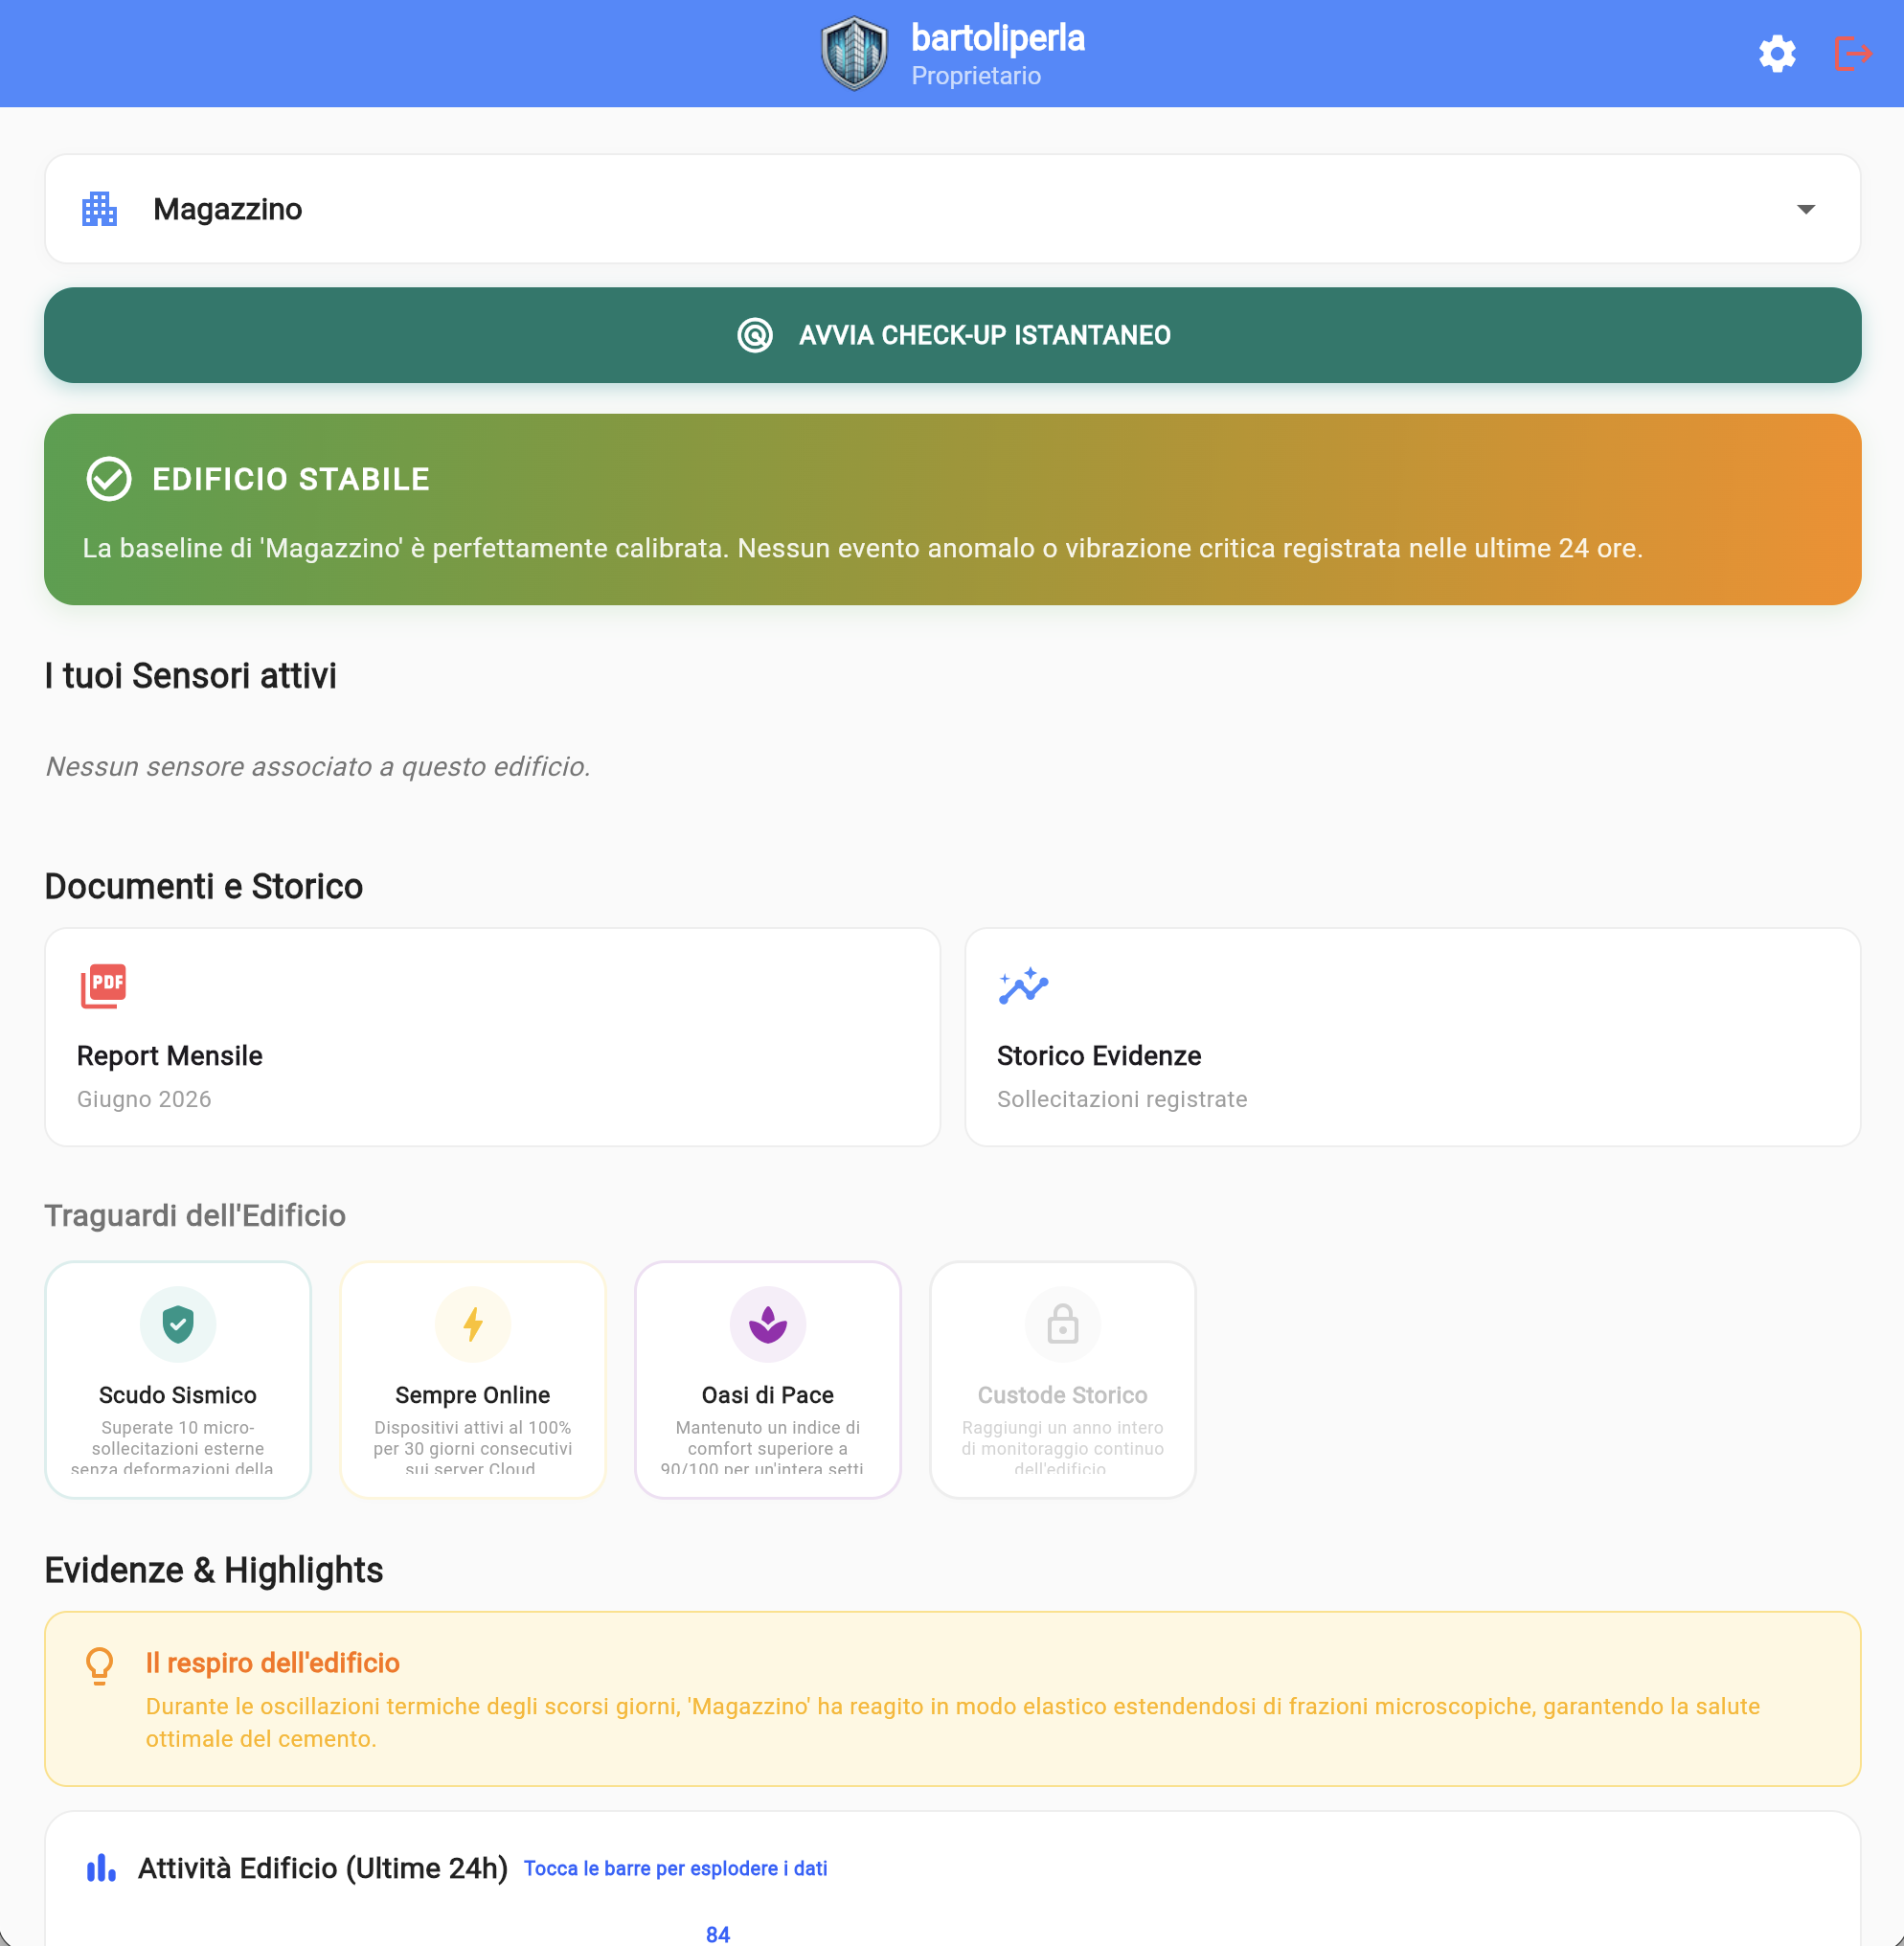Viewport: 1904px width, 1946px height.
Task: Start the Avvia Check-up Istantaneo button
Action: click(952, 335)
